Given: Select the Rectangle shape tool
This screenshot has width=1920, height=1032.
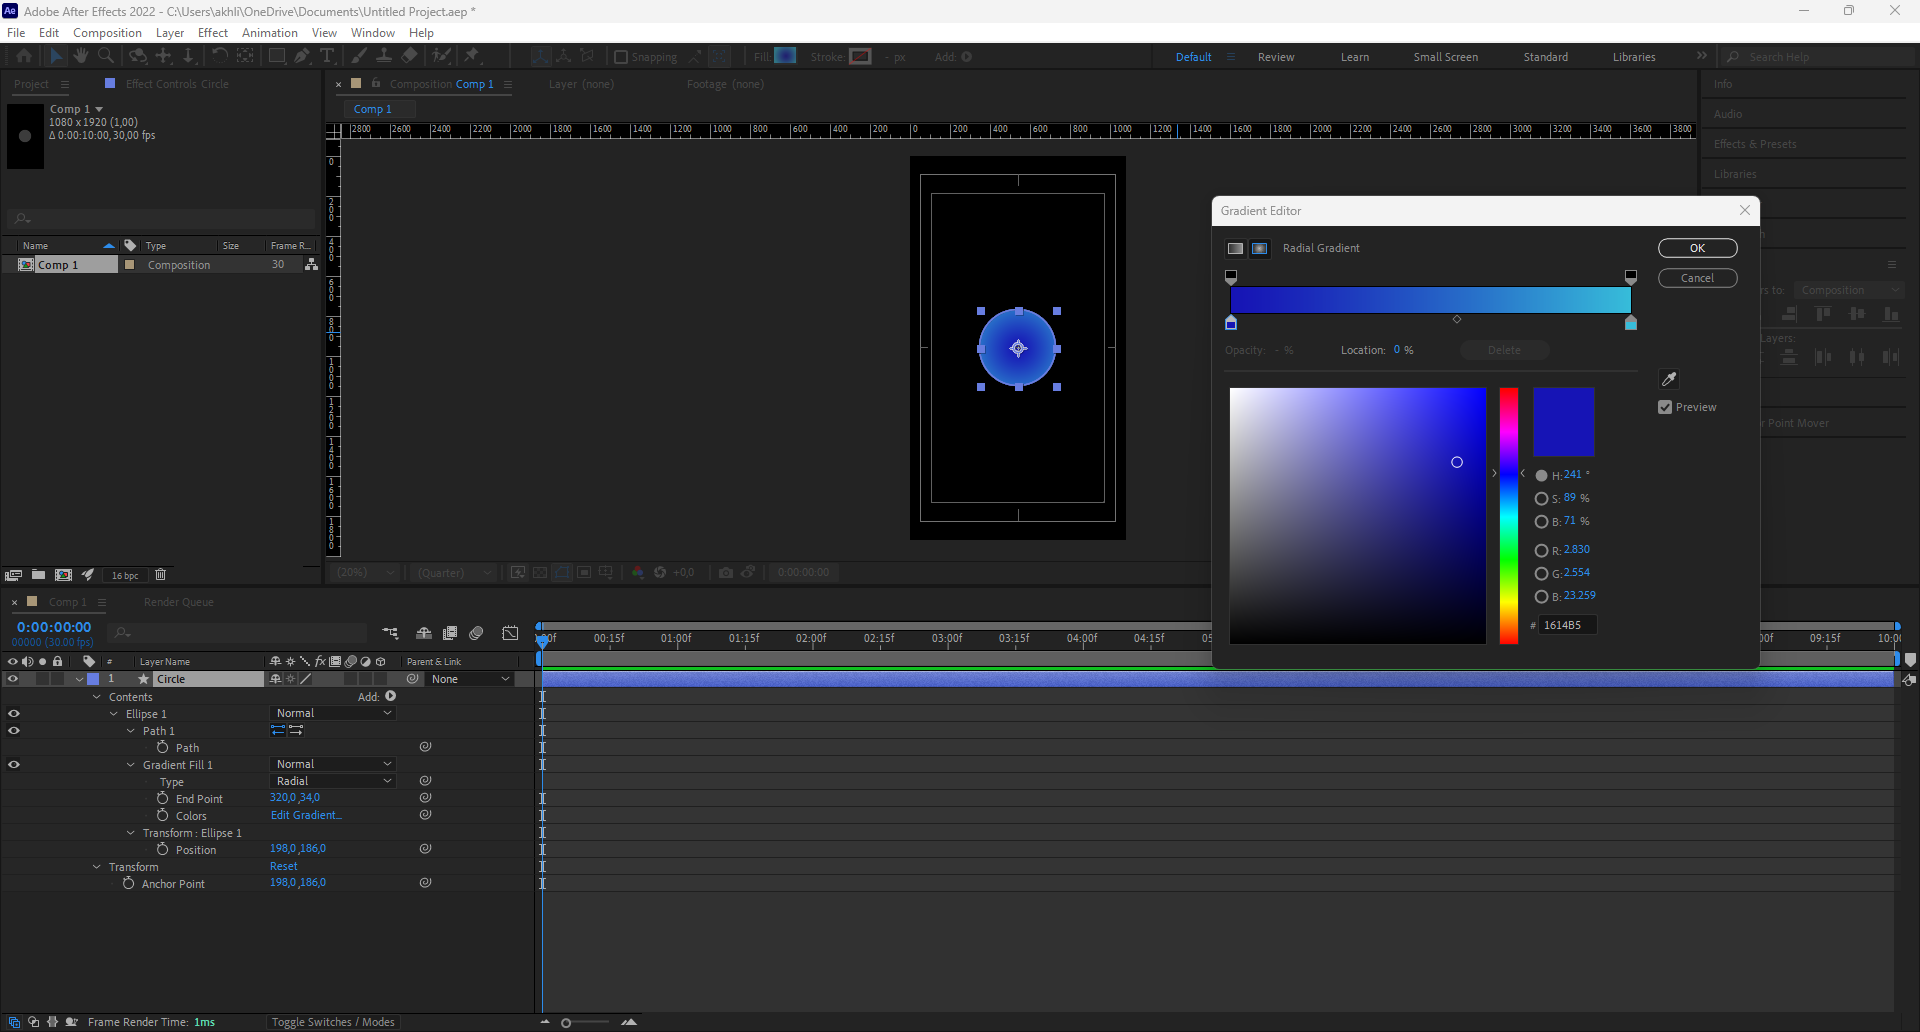Looking at the screenshot, I should pos(277,56).
